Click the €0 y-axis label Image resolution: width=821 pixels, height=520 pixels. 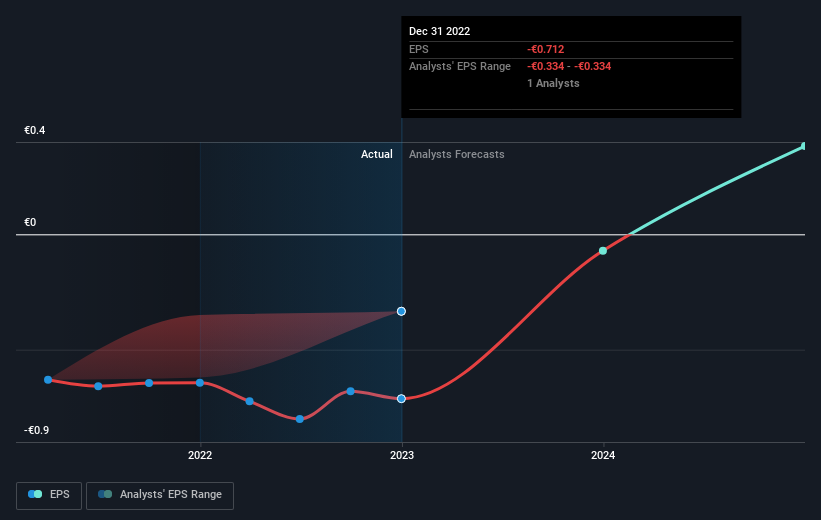coord(30,222)
